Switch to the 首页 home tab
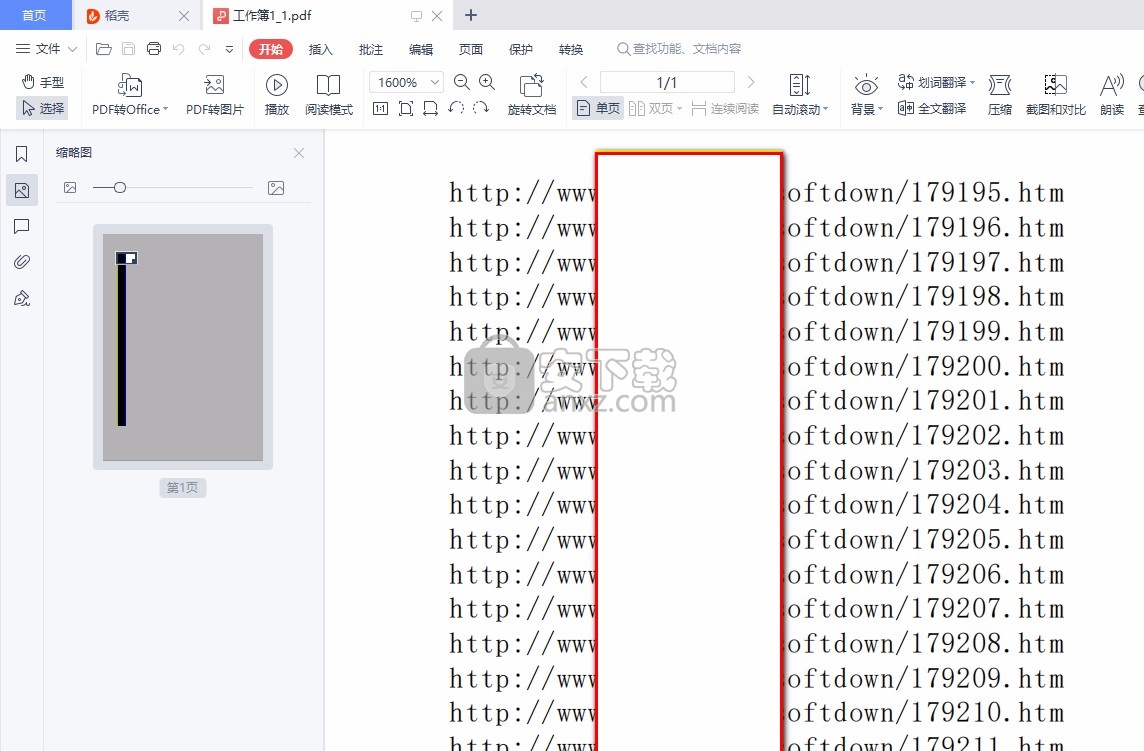This screenshot has width=1144, height=751. 34,15
